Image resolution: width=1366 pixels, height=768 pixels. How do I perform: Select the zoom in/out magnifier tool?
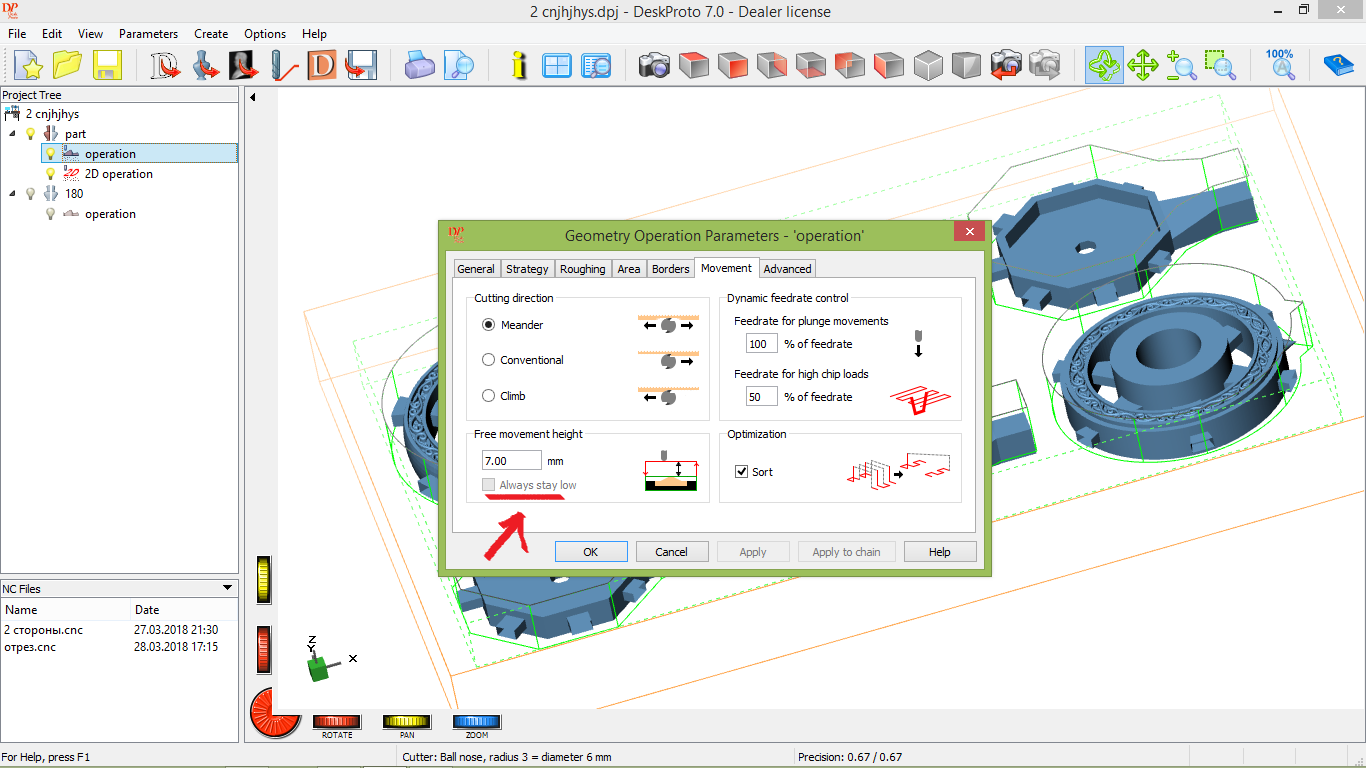click(1182, 66)
